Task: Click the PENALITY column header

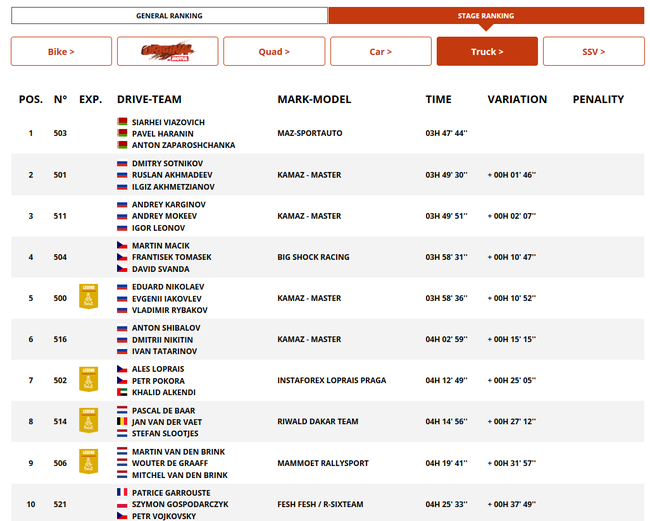Action: point(598,99)
